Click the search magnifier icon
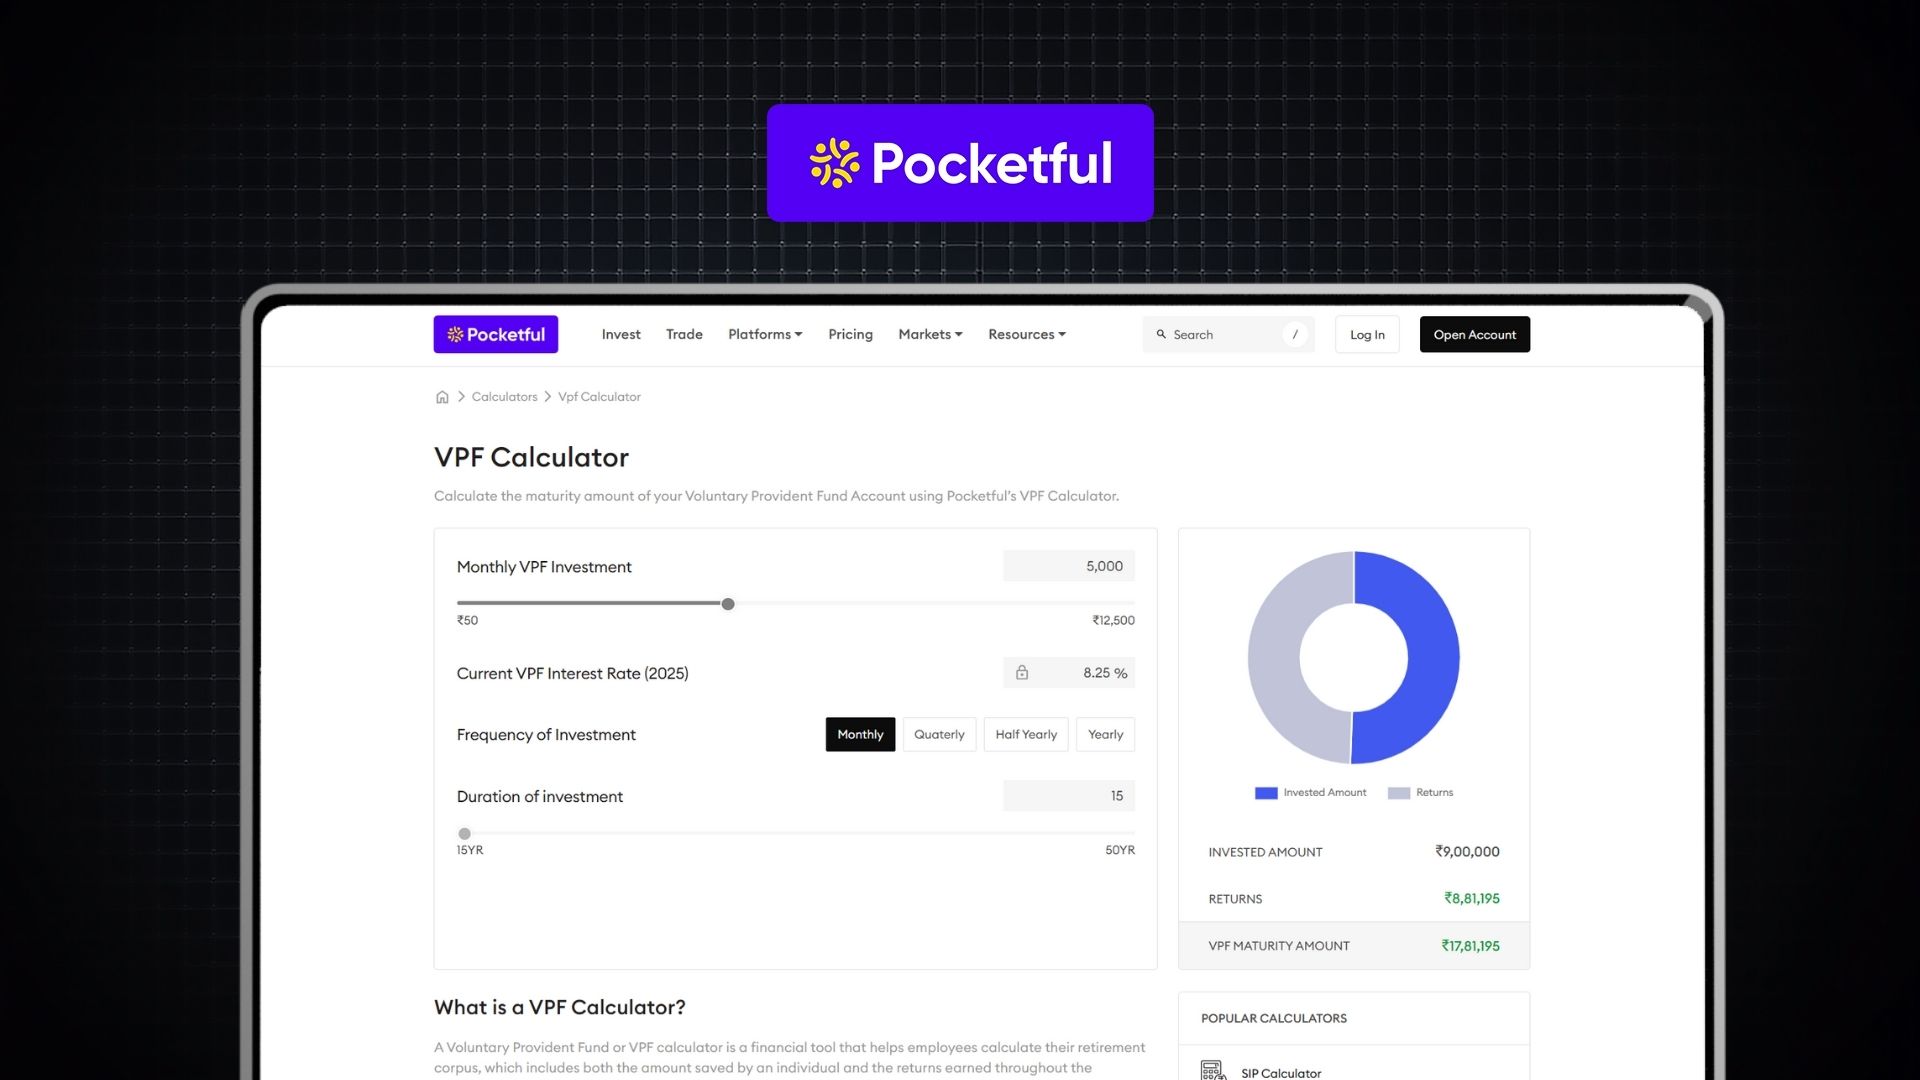 (1161, 335)
